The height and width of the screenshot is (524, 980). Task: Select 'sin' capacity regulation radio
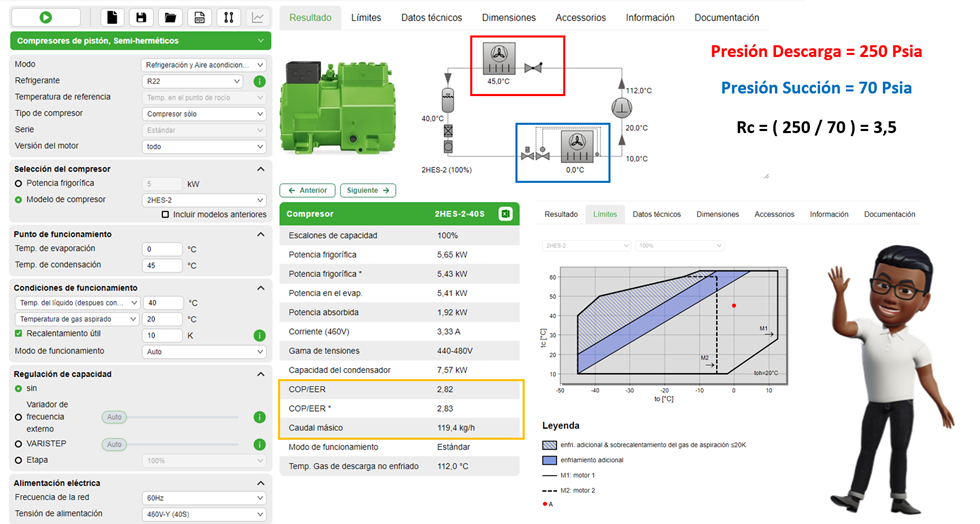18,389
